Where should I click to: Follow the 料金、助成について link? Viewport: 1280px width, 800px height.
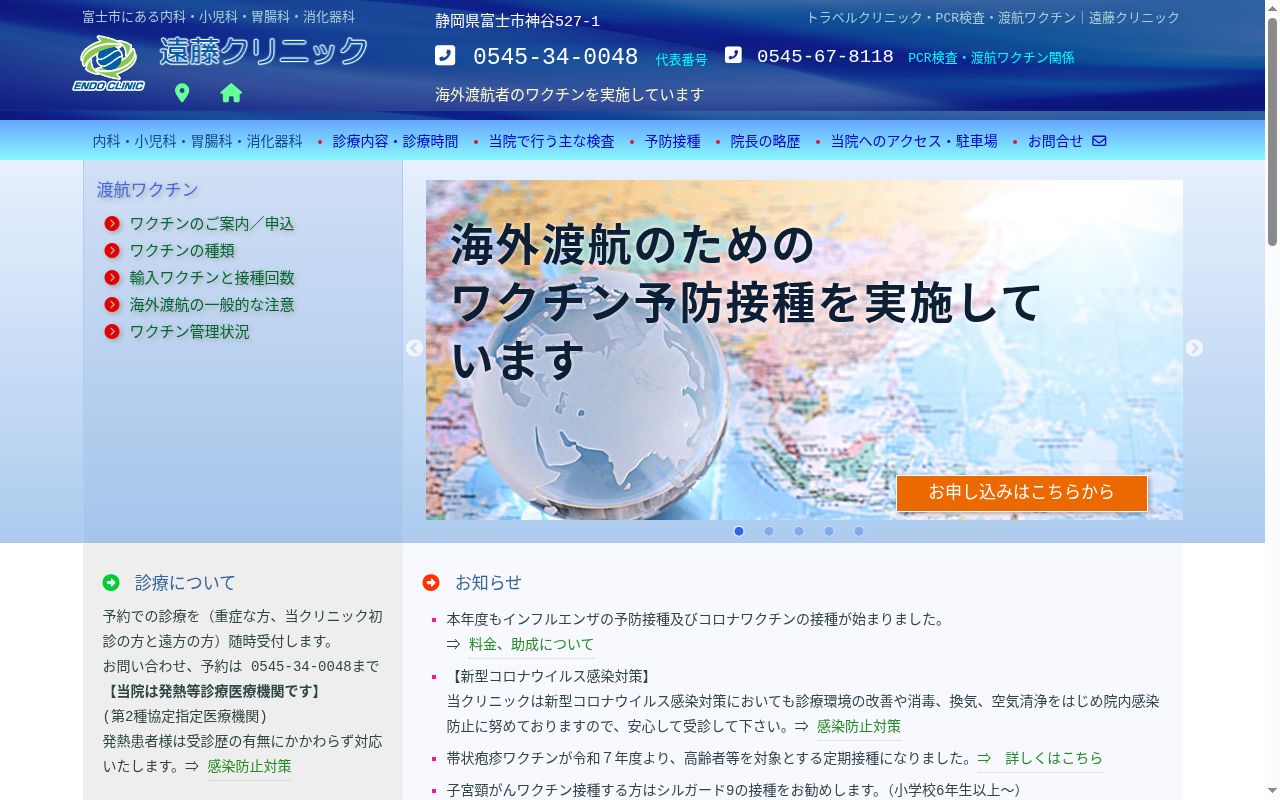531,644
